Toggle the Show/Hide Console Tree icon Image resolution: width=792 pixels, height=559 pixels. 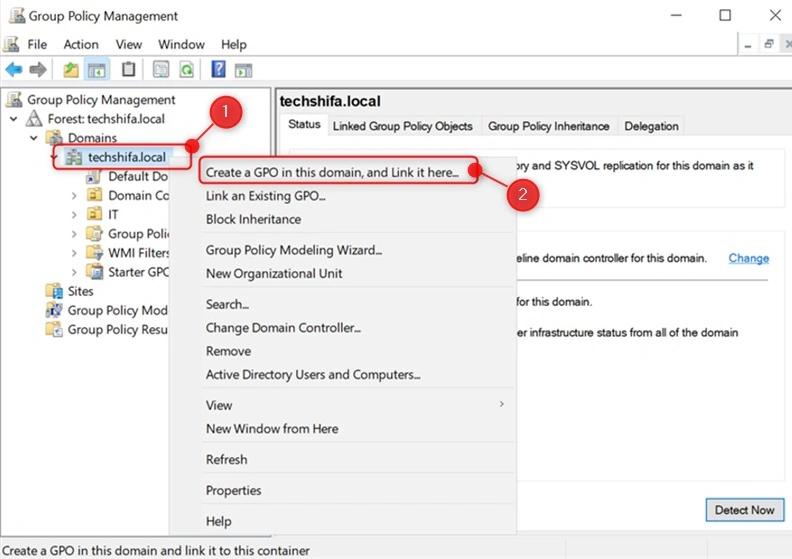click(x=96, y=70)
